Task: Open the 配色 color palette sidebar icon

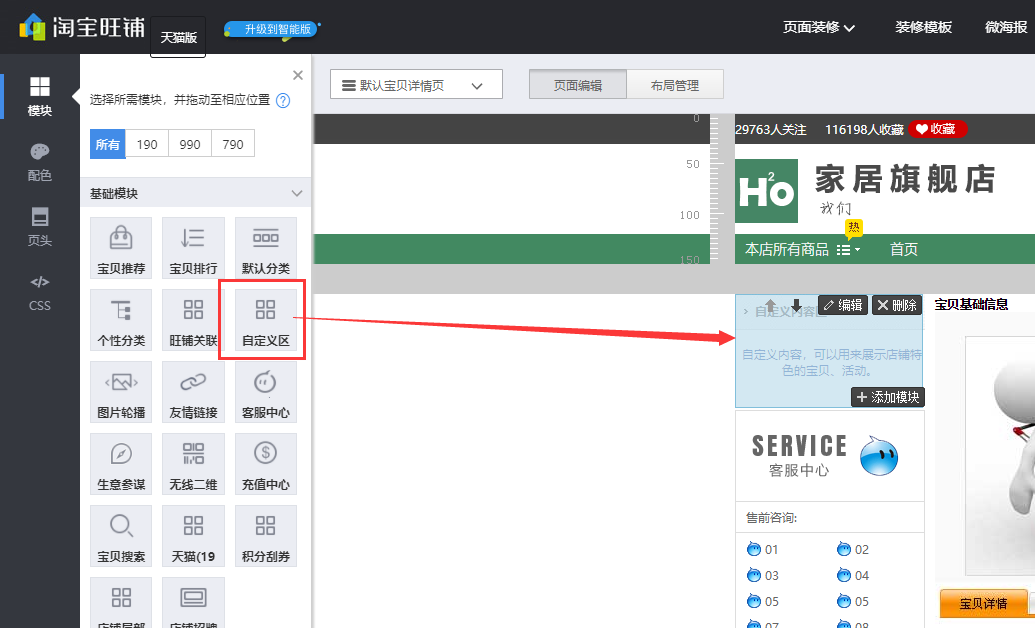Action: [x=40, y=162]
